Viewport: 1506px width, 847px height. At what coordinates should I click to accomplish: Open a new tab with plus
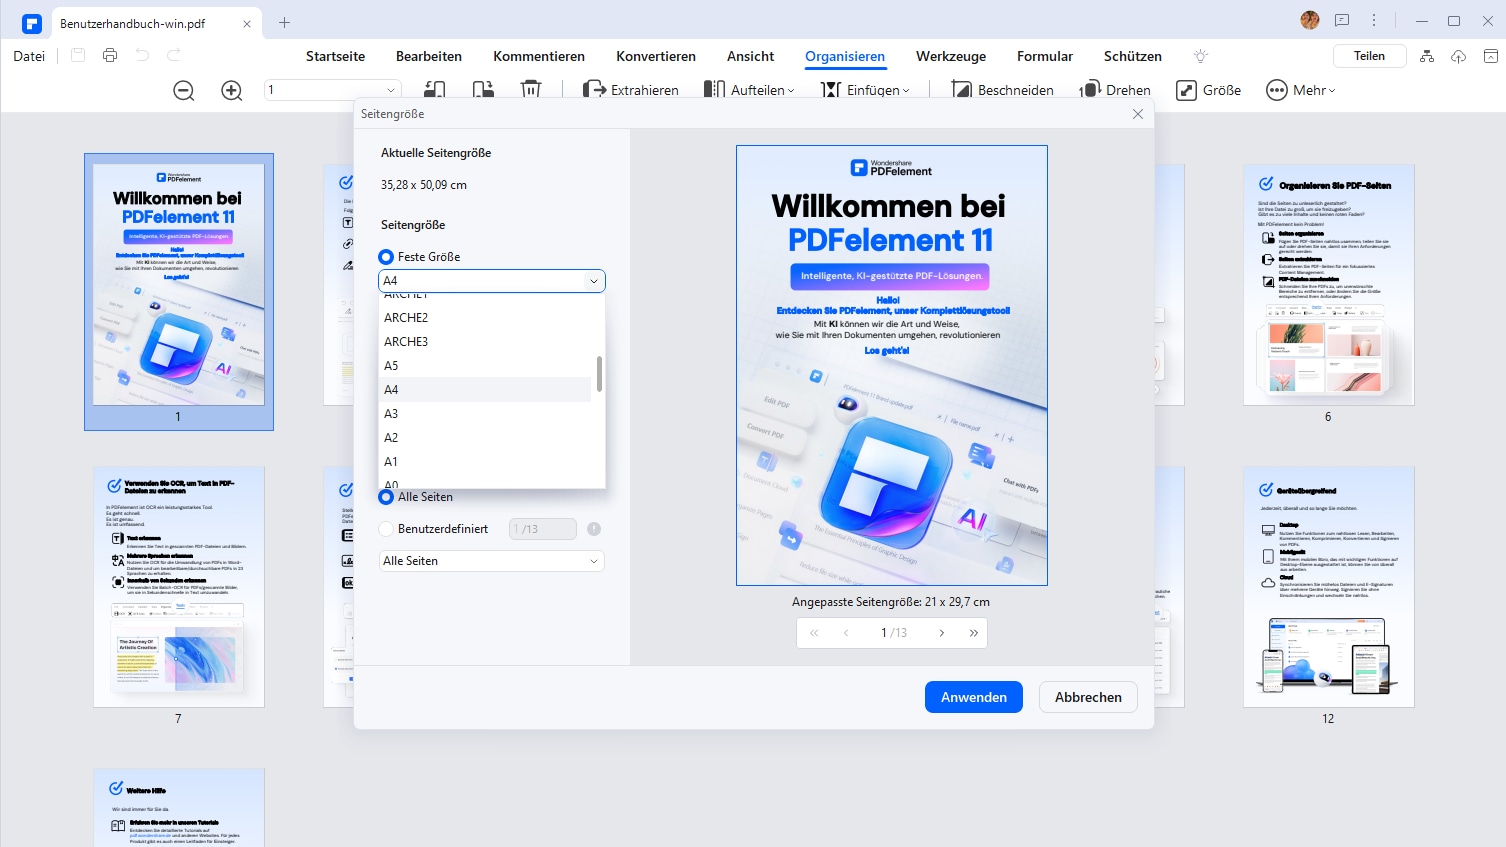284,22
